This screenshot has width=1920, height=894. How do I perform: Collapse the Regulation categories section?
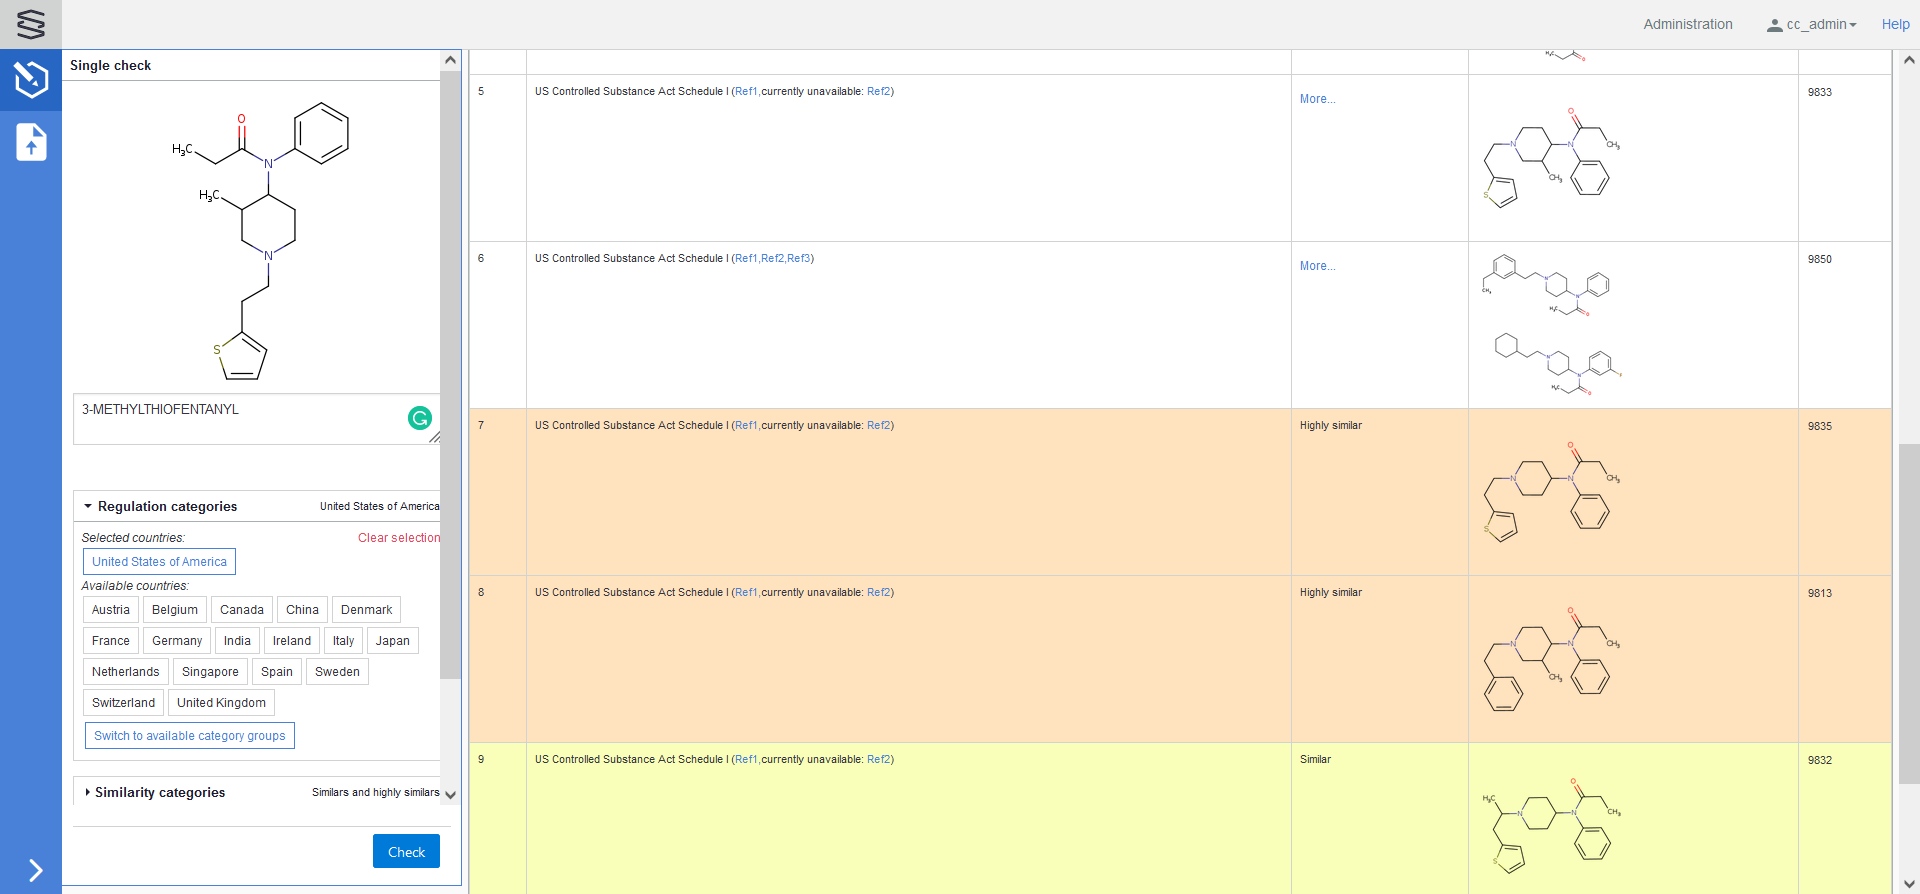88,507
